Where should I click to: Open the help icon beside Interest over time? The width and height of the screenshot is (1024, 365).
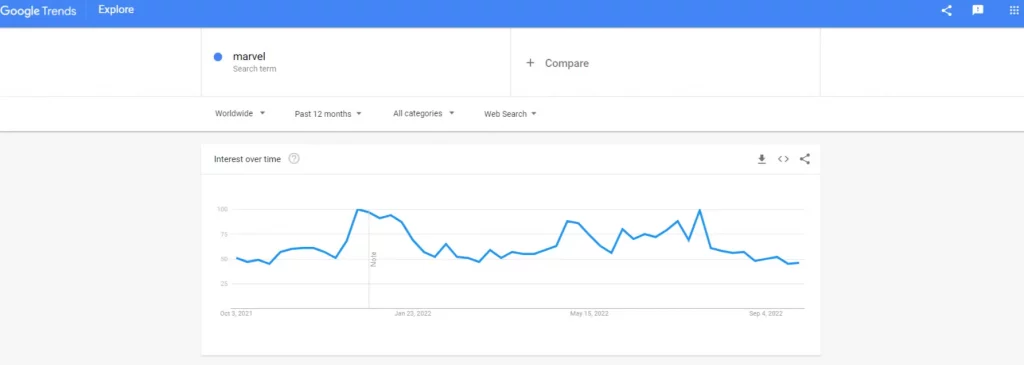[x=294, y=159]
